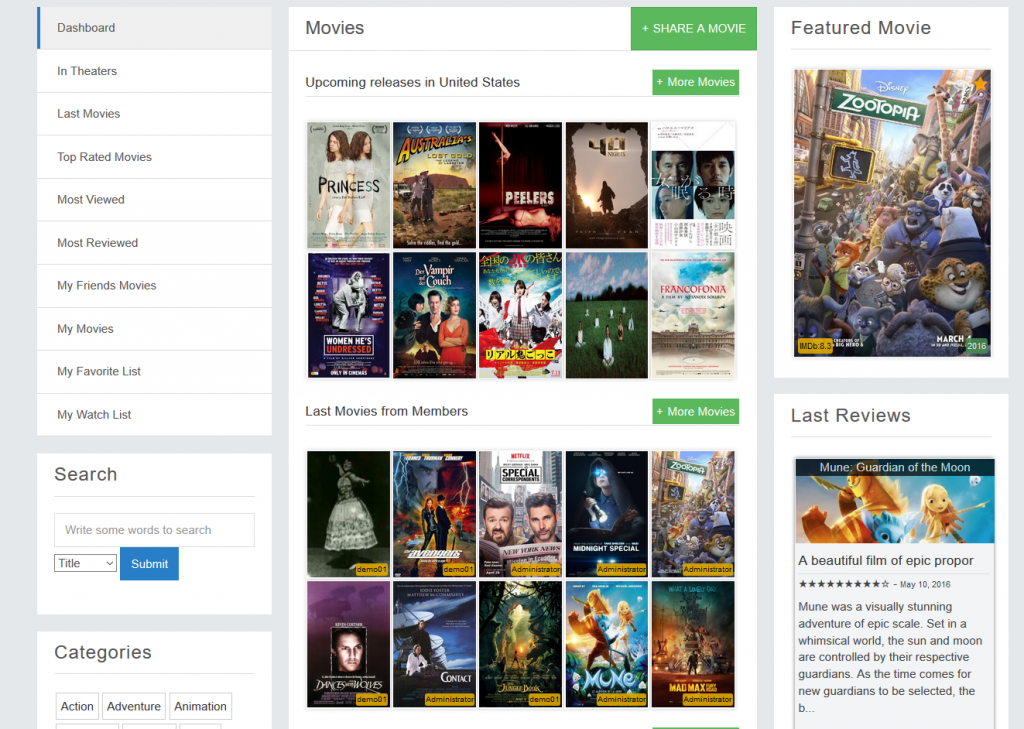Open the Dances with Wolves poster
This screenshot has height=729, width=1024.
point(349,644)
